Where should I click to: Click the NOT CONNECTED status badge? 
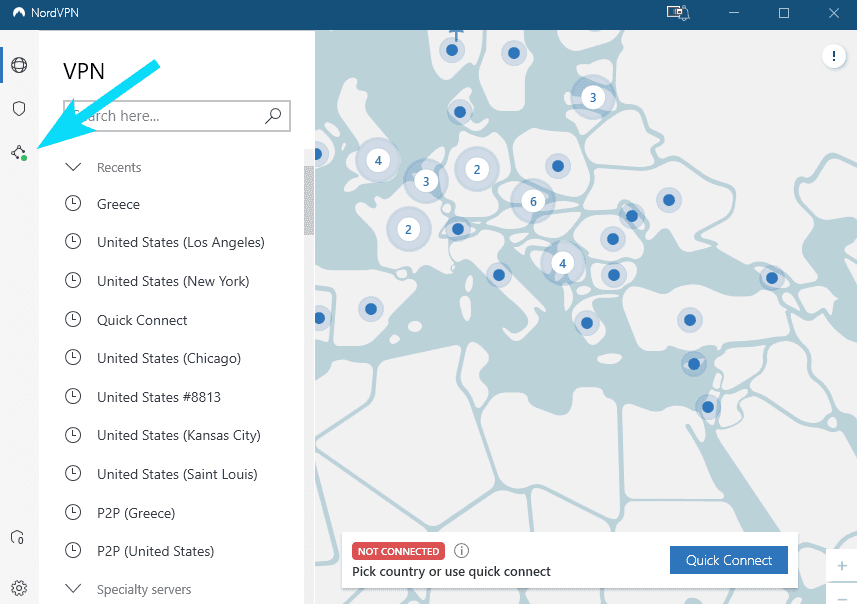(x=398, y=551)
